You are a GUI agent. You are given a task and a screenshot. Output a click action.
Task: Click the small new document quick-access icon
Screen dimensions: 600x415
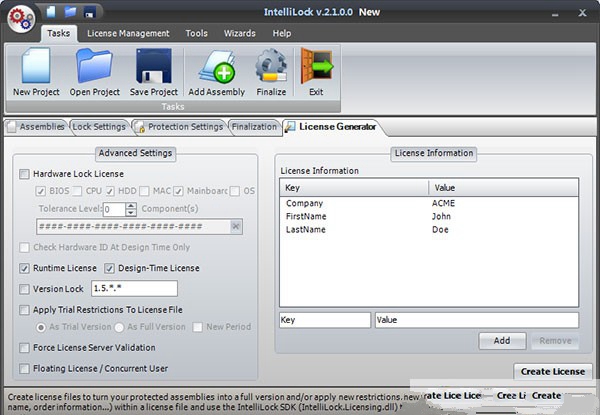pos(51,12)
